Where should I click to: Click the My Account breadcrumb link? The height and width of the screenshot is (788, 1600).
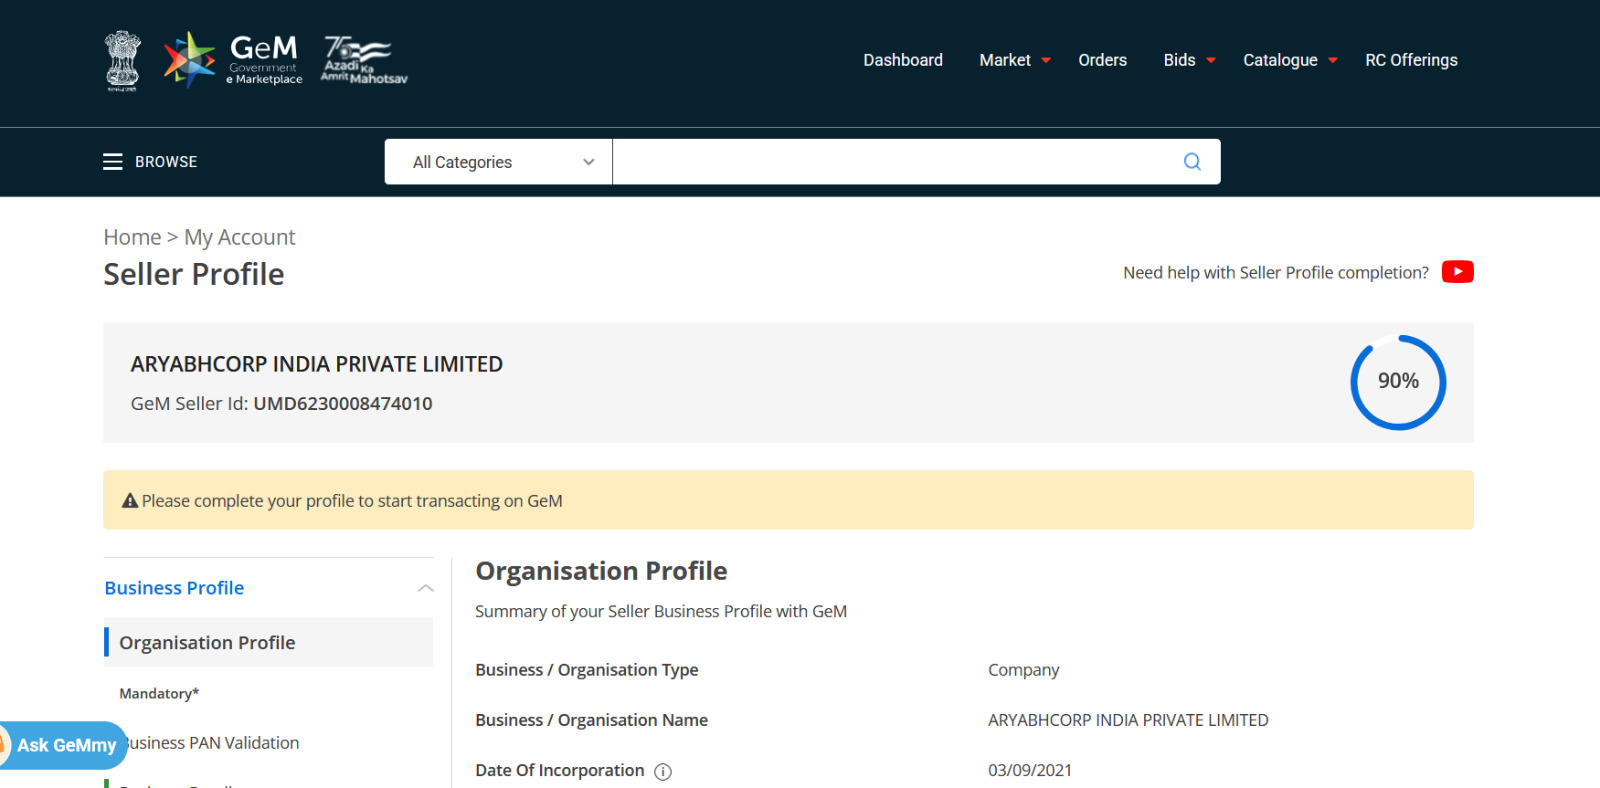point(240,237)
